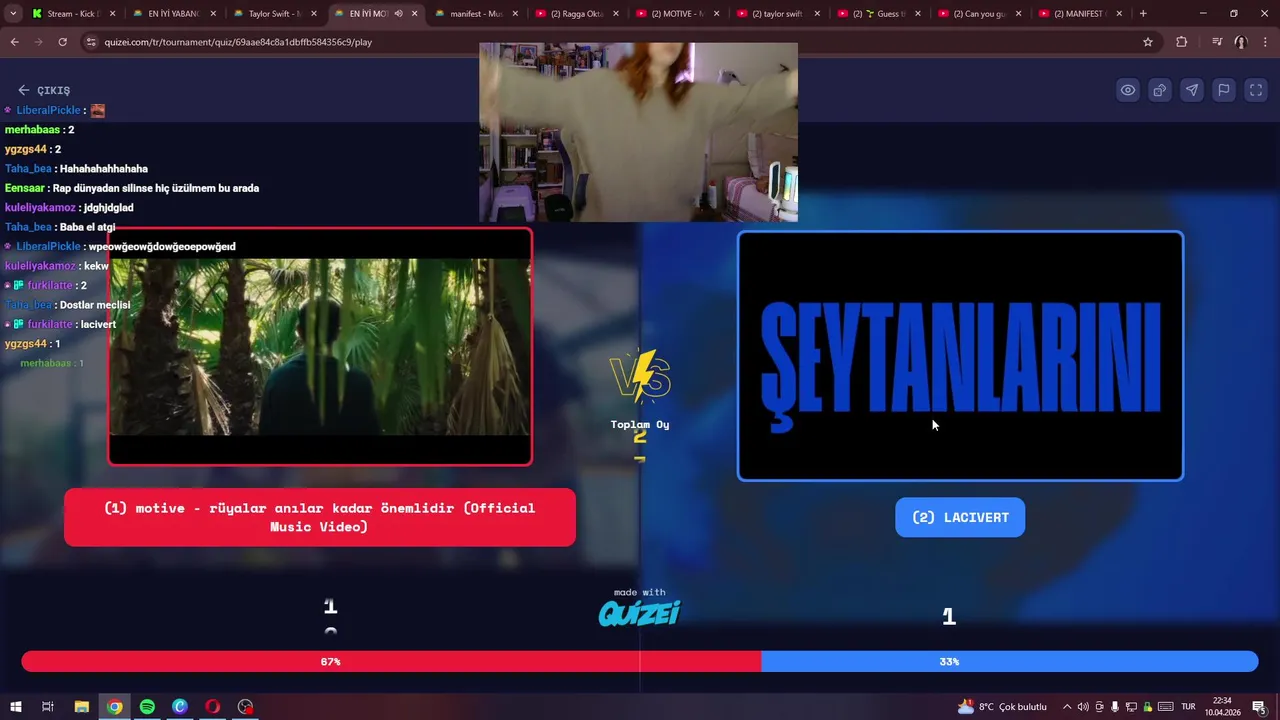Switch the TUR input language indicator
This screenshot has height=720, width=1280.
(x=1189, y=707)
